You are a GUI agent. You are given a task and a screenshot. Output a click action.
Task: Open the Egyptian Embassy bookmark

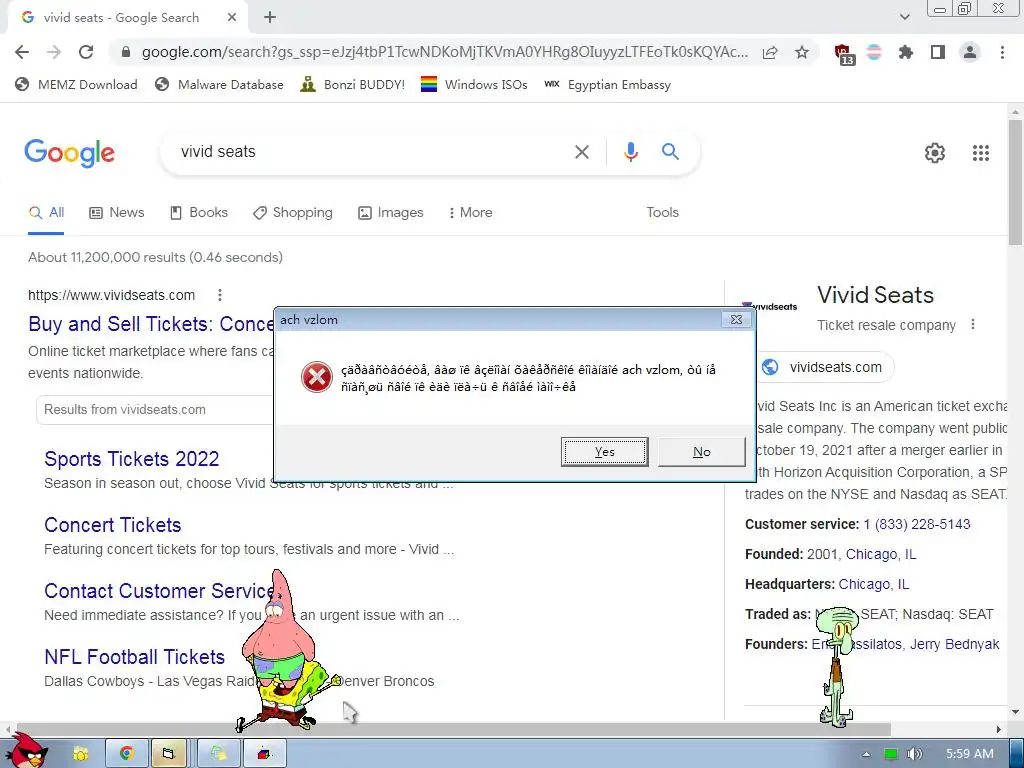tap(607, 84)
